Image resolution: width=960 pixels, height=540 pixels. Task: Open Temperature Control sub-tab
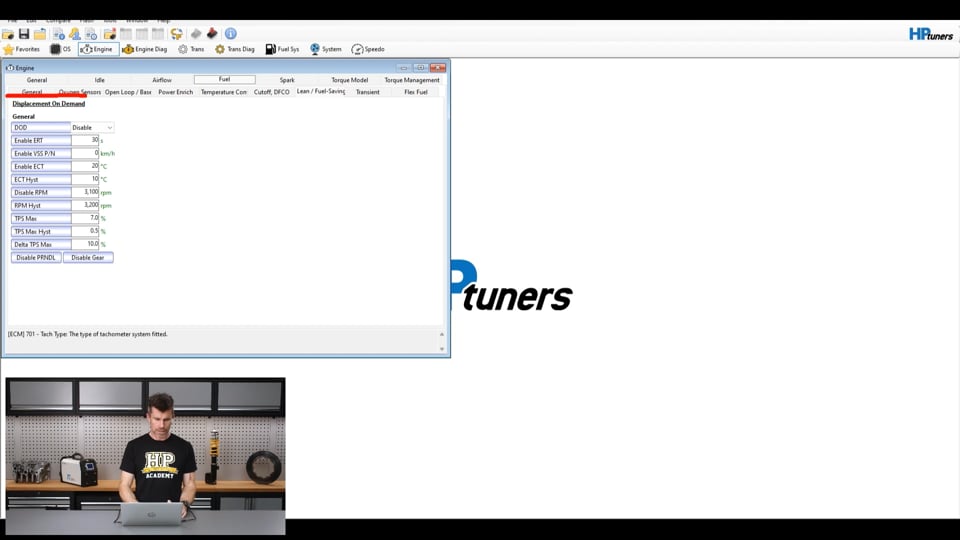click(x=223, y=92)
